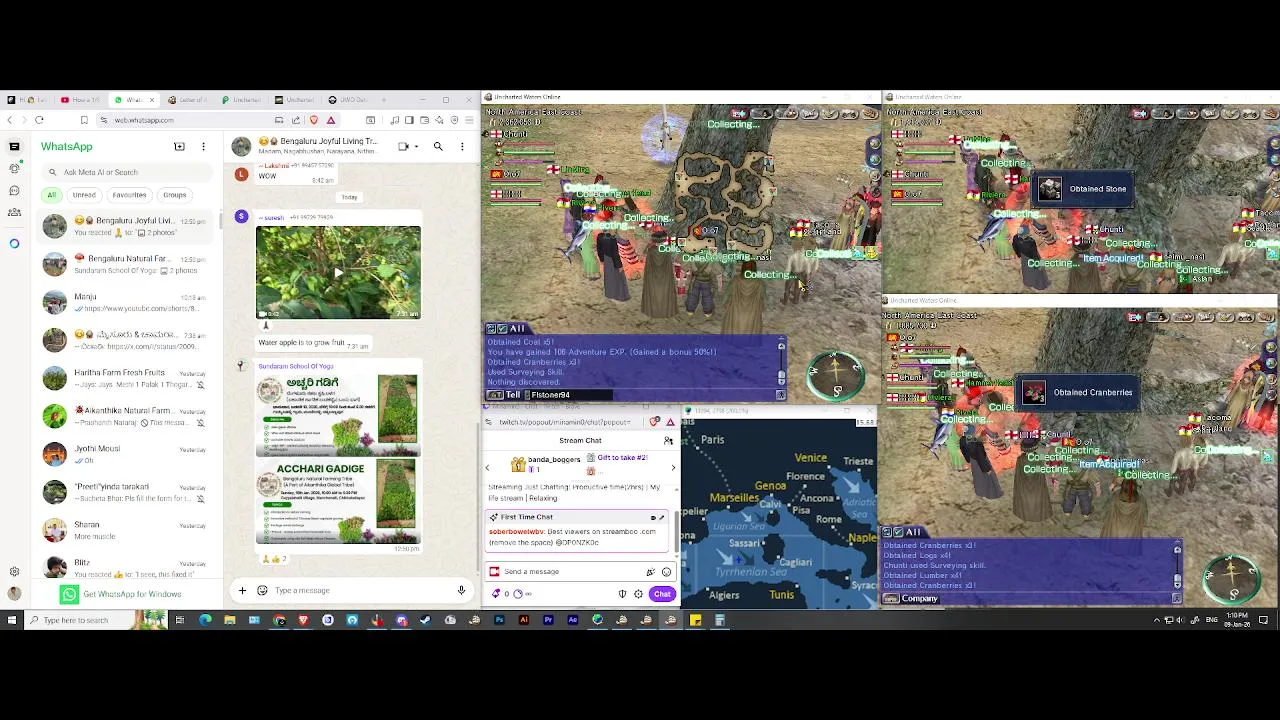Open ACCHARI GADIGE poster image
The width and height of the screenshot is (1280, 720).
tap(338, 500)
